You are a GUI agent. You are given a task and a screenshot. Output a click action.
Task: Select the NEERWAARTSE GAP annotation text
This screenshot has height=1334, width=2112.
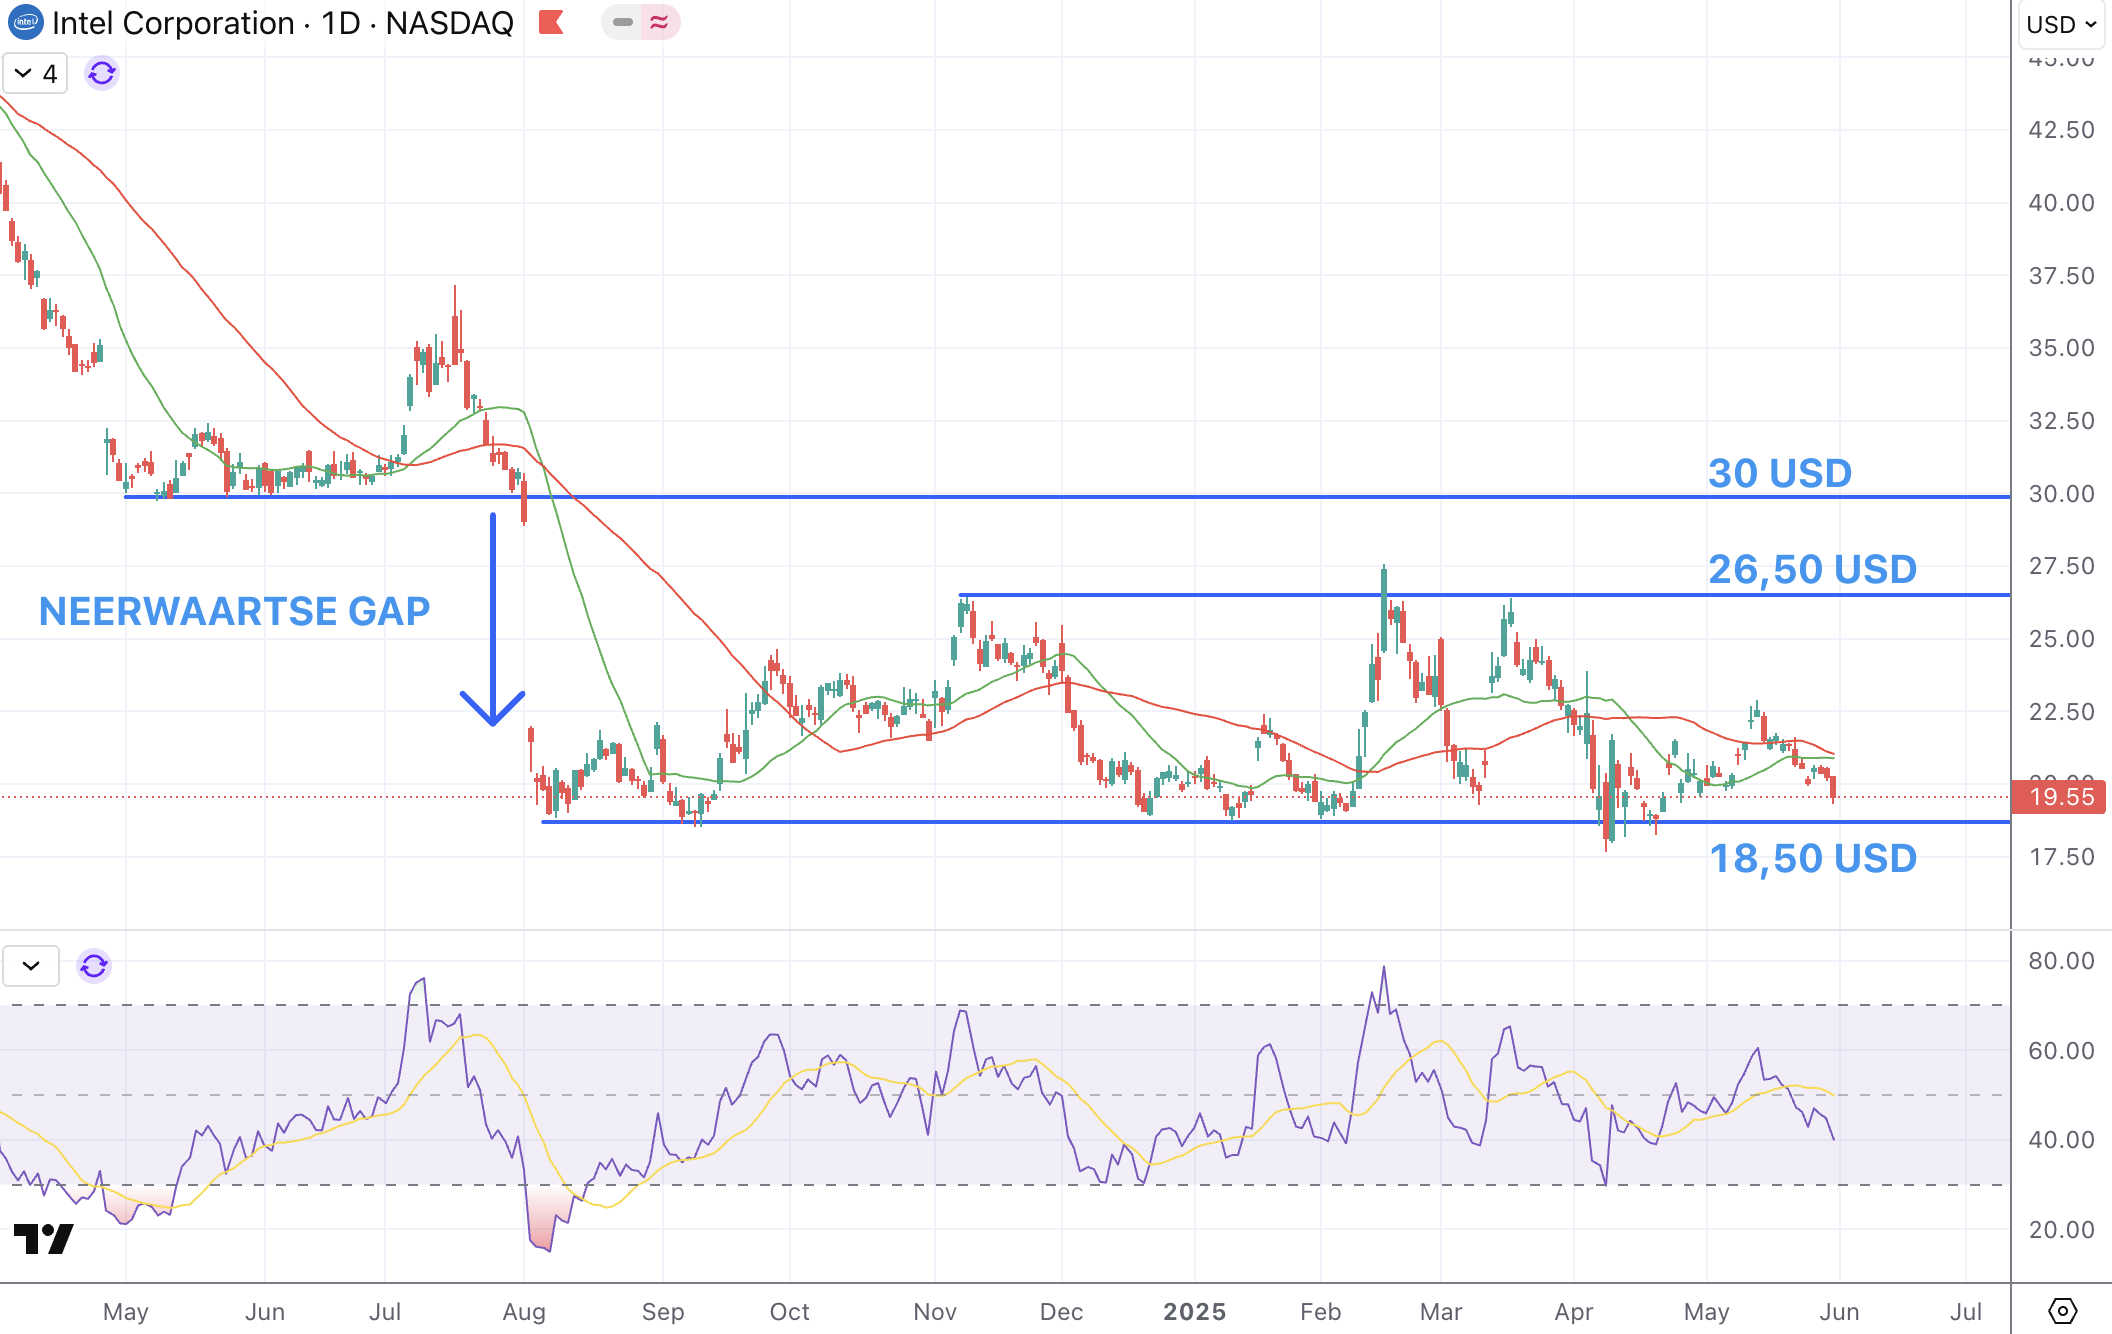(x=234, y=611)
